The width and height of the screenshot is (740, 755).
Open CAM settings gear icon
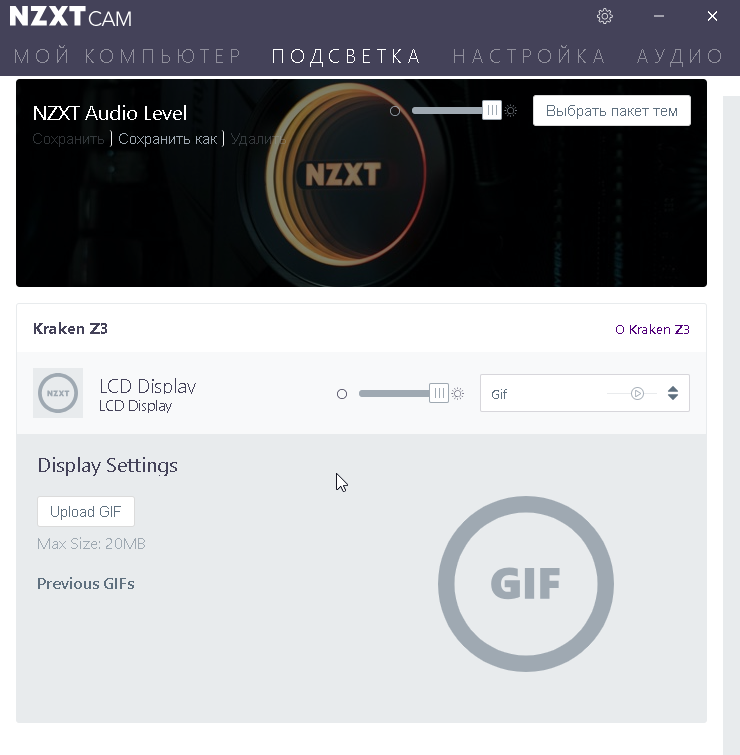coord(605,16)
